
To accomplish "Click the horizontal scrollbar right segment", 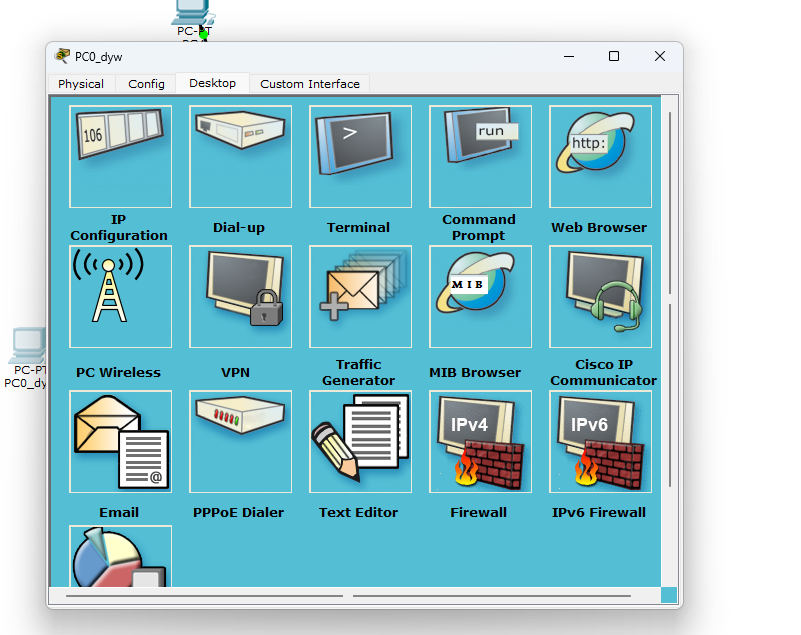I will click(492, 596).
